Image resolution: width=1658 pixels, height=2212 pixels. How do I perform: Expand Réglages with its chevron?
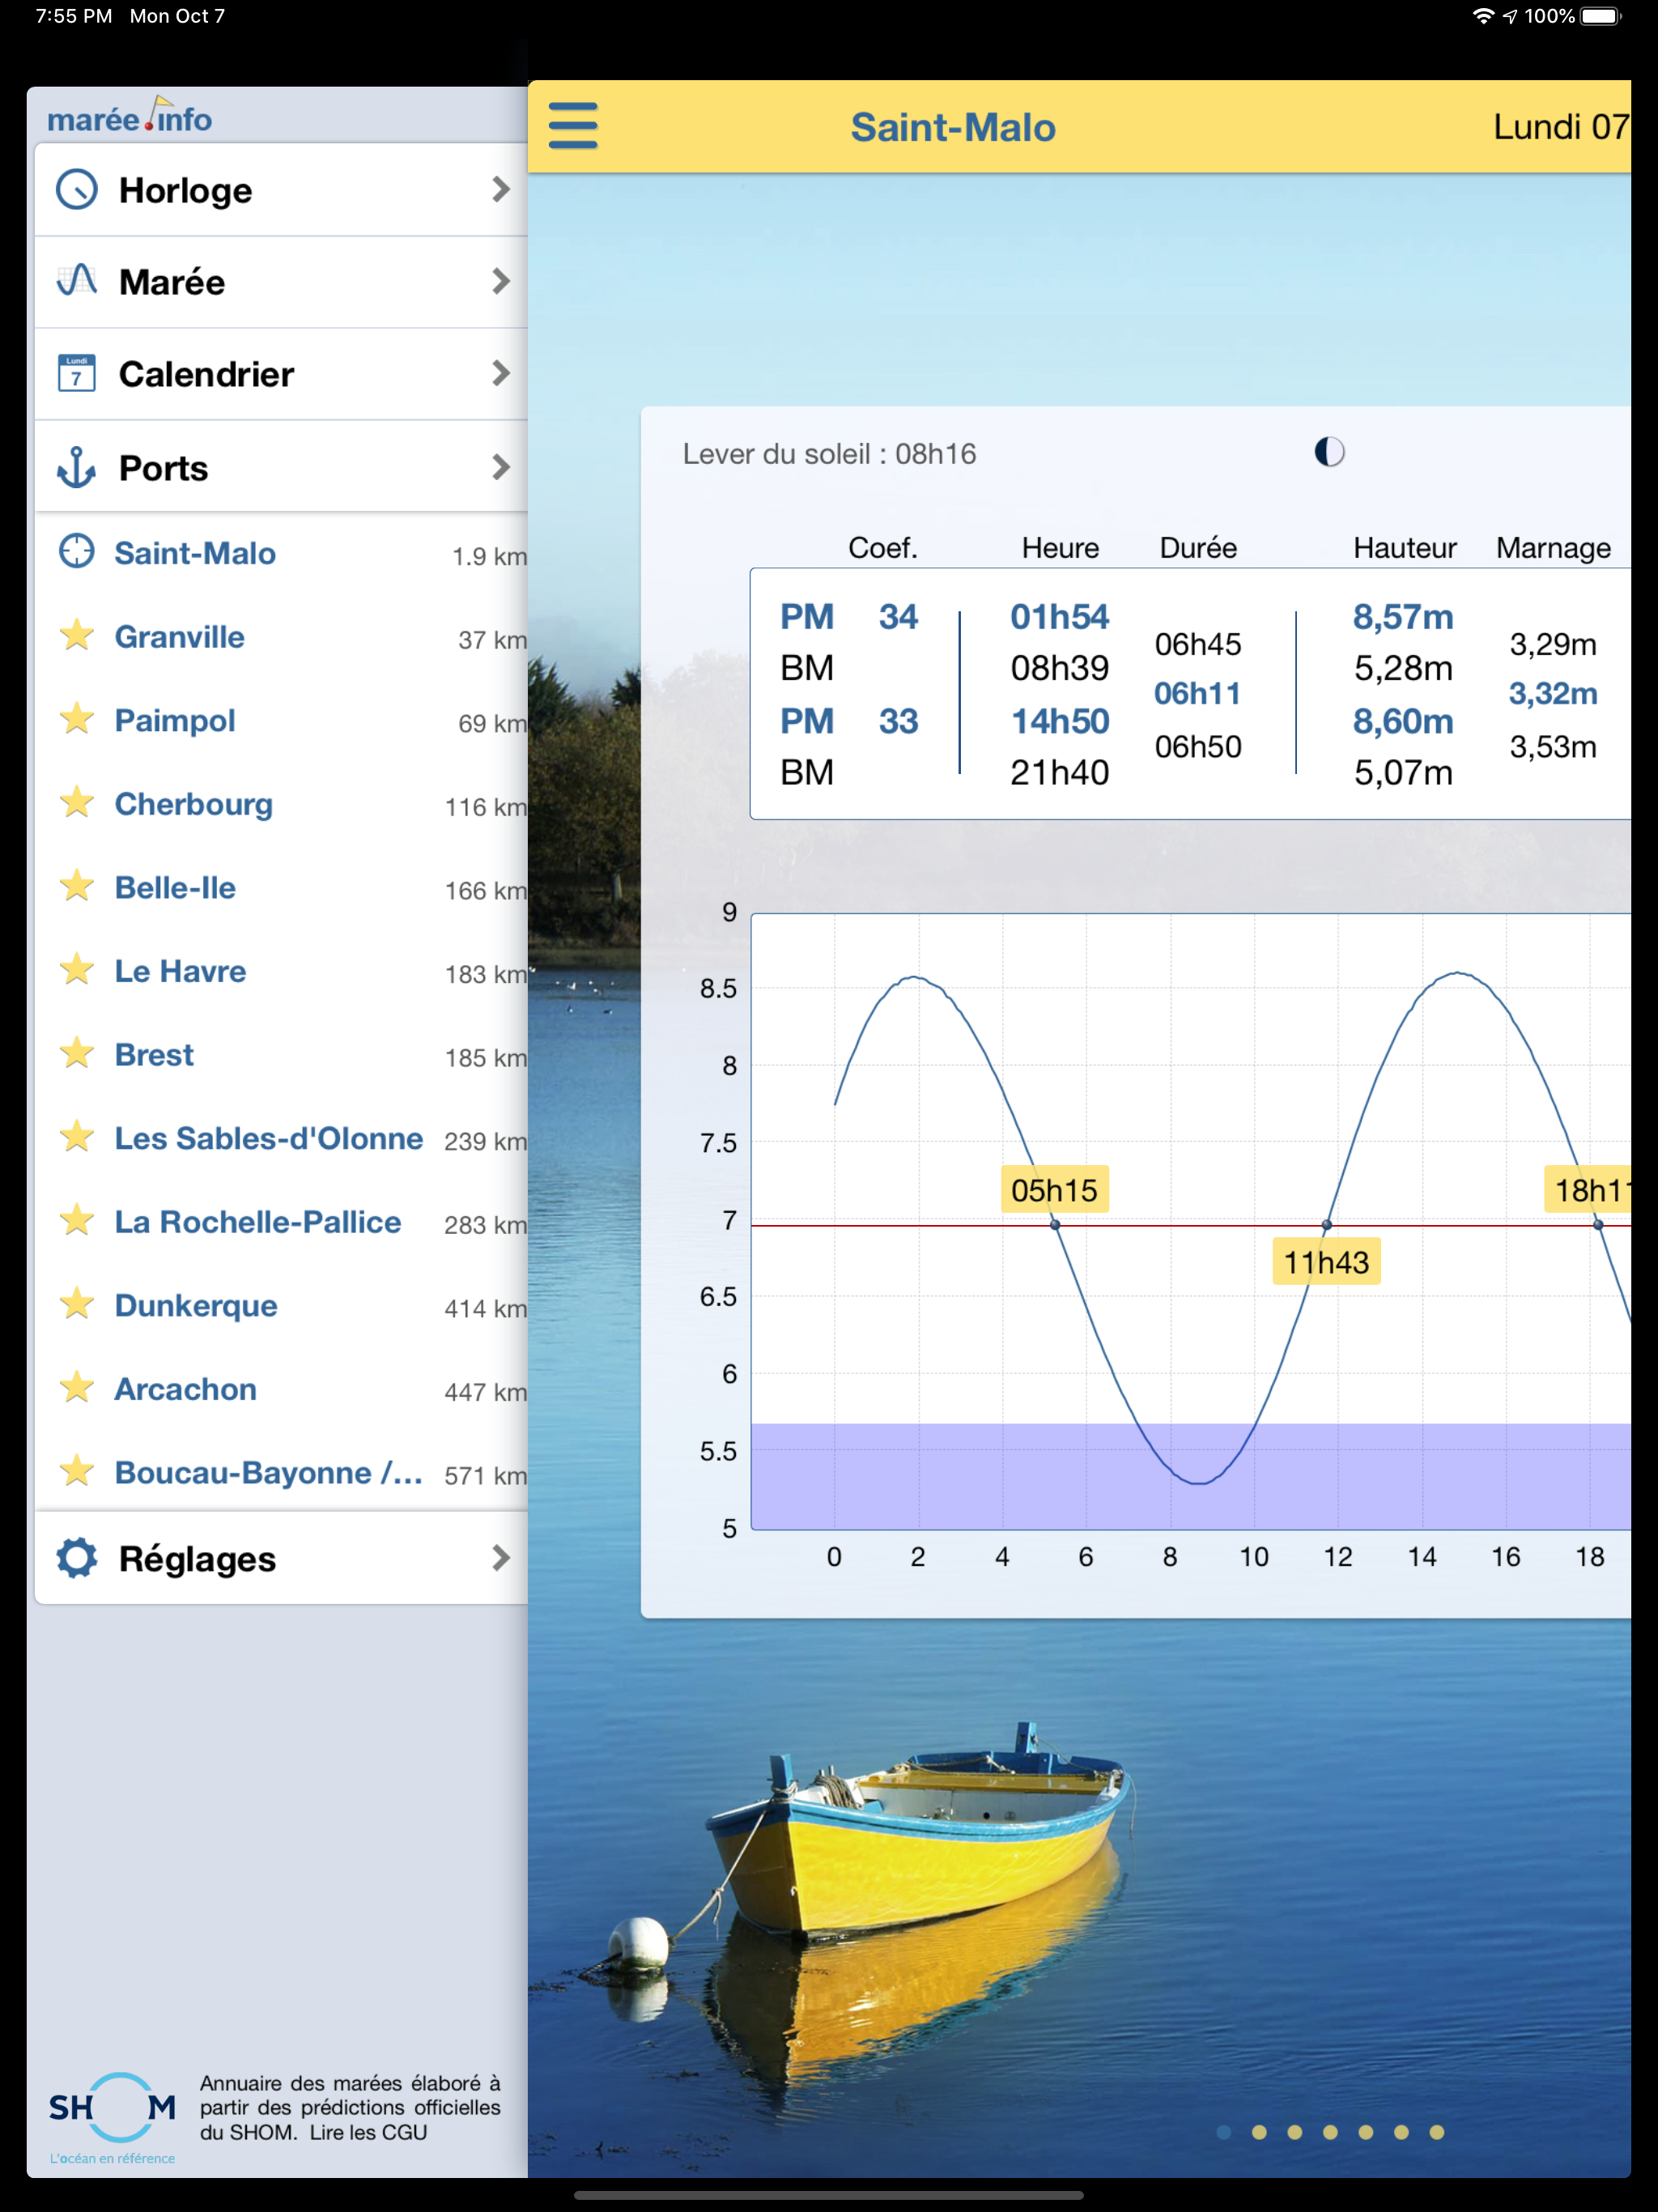501,1557
